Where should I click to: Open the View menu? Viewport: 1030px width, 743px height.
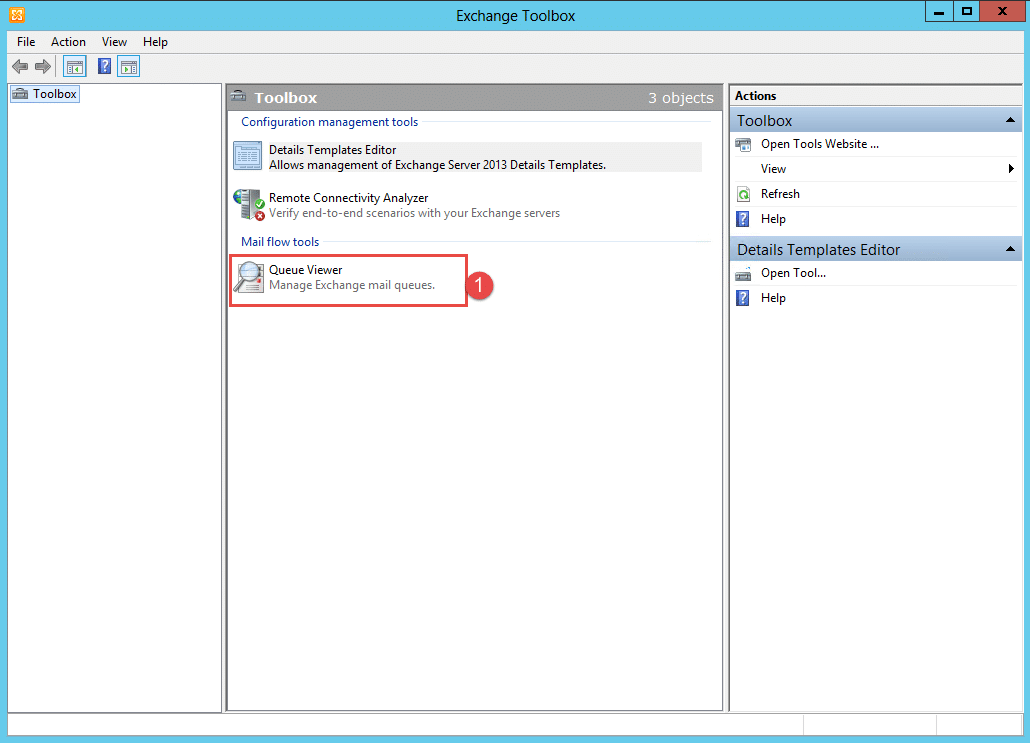click(114, 41)
